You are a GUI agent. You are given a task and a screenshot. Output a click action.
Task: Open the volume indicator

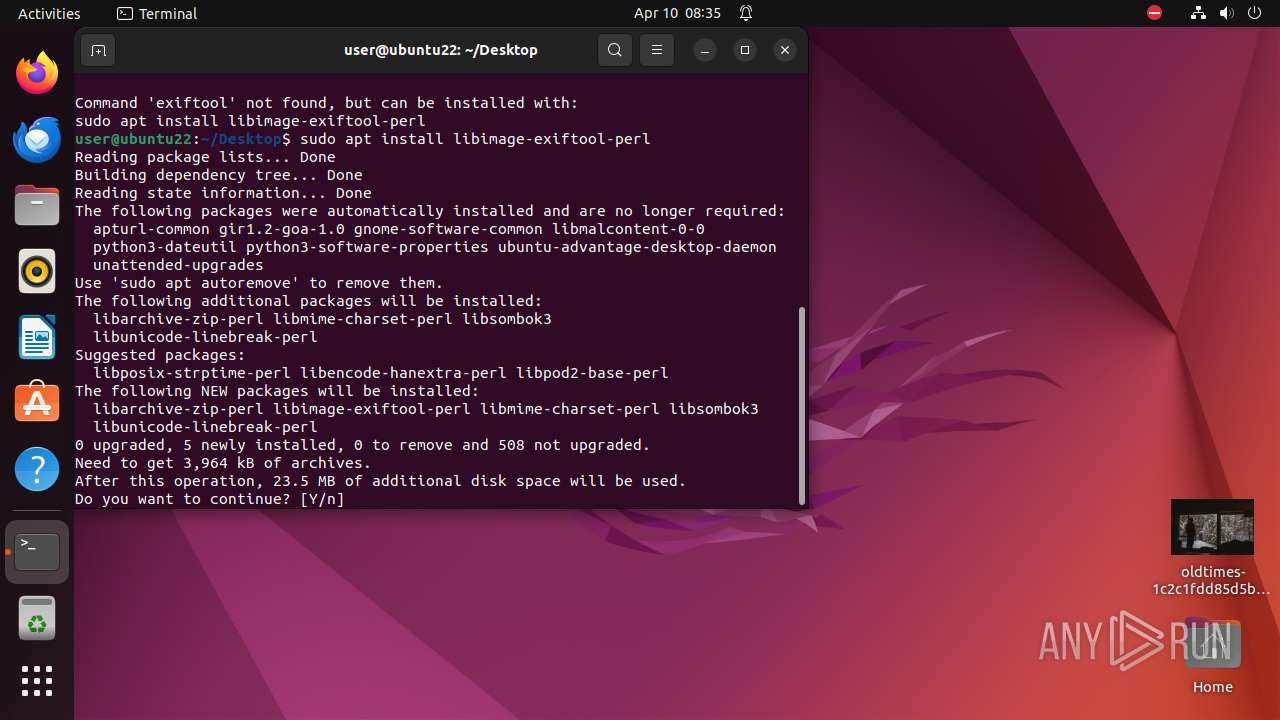click(1227, 13)
